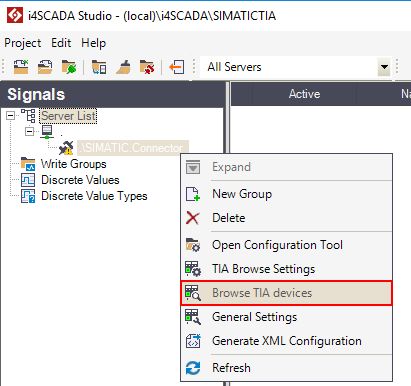The width and height of the screenshot is (411, 386).
Task: Click the red X Delete icon
Action: [193, 218]
